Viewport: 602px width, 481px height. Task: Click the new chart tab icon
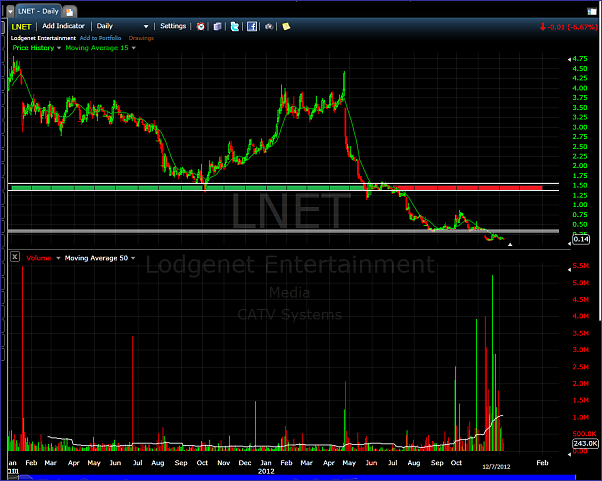(x=69, y=12)
